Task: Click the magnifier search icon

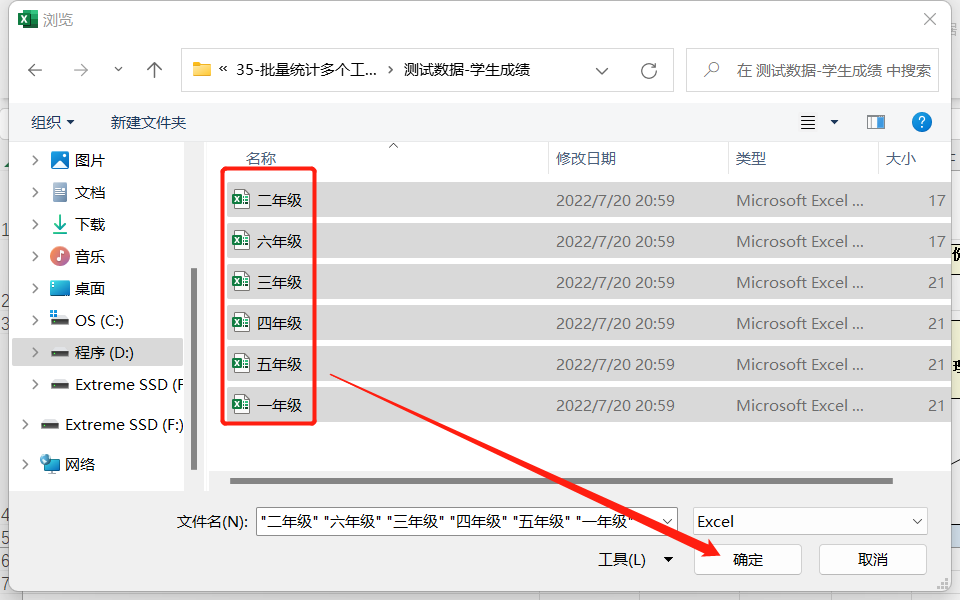Action: [x=711, y=70]
